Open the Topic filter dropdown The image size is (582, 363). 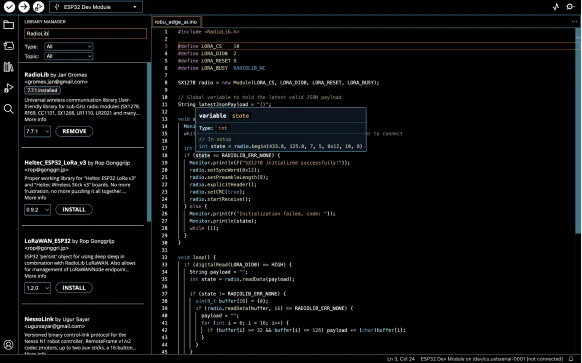69,56
